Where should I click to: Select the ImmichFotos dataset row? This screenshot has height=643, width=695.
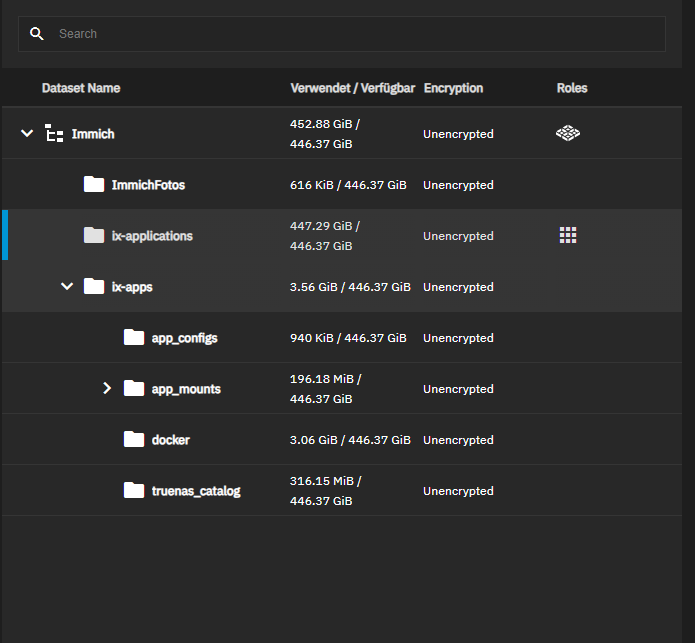[x=148, y=185]
